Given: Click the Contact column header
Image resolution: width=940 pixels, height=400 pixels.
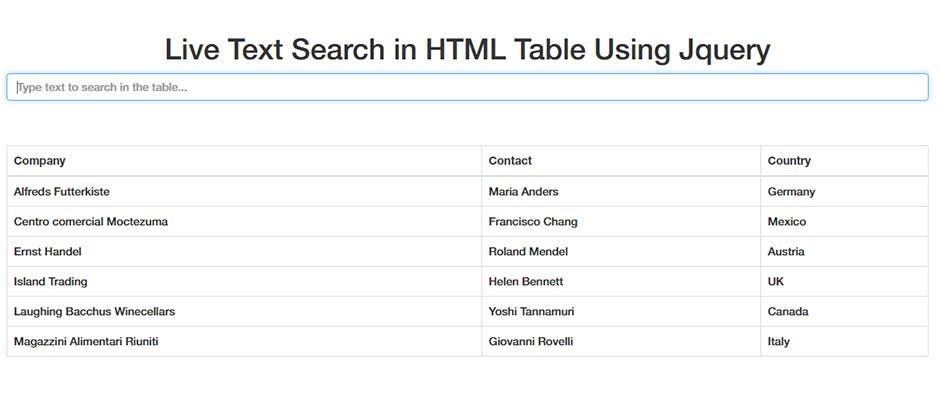Looking at the screenshot, I should click(510, 161).
